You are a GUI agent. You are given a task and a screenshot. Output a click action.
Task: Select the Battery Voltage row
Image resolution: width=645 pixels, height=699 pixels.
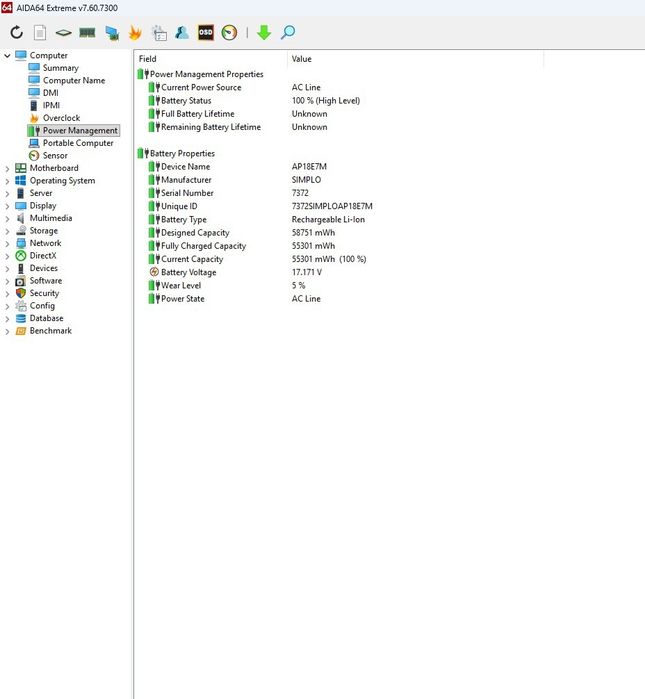click(x=341, y=272)
